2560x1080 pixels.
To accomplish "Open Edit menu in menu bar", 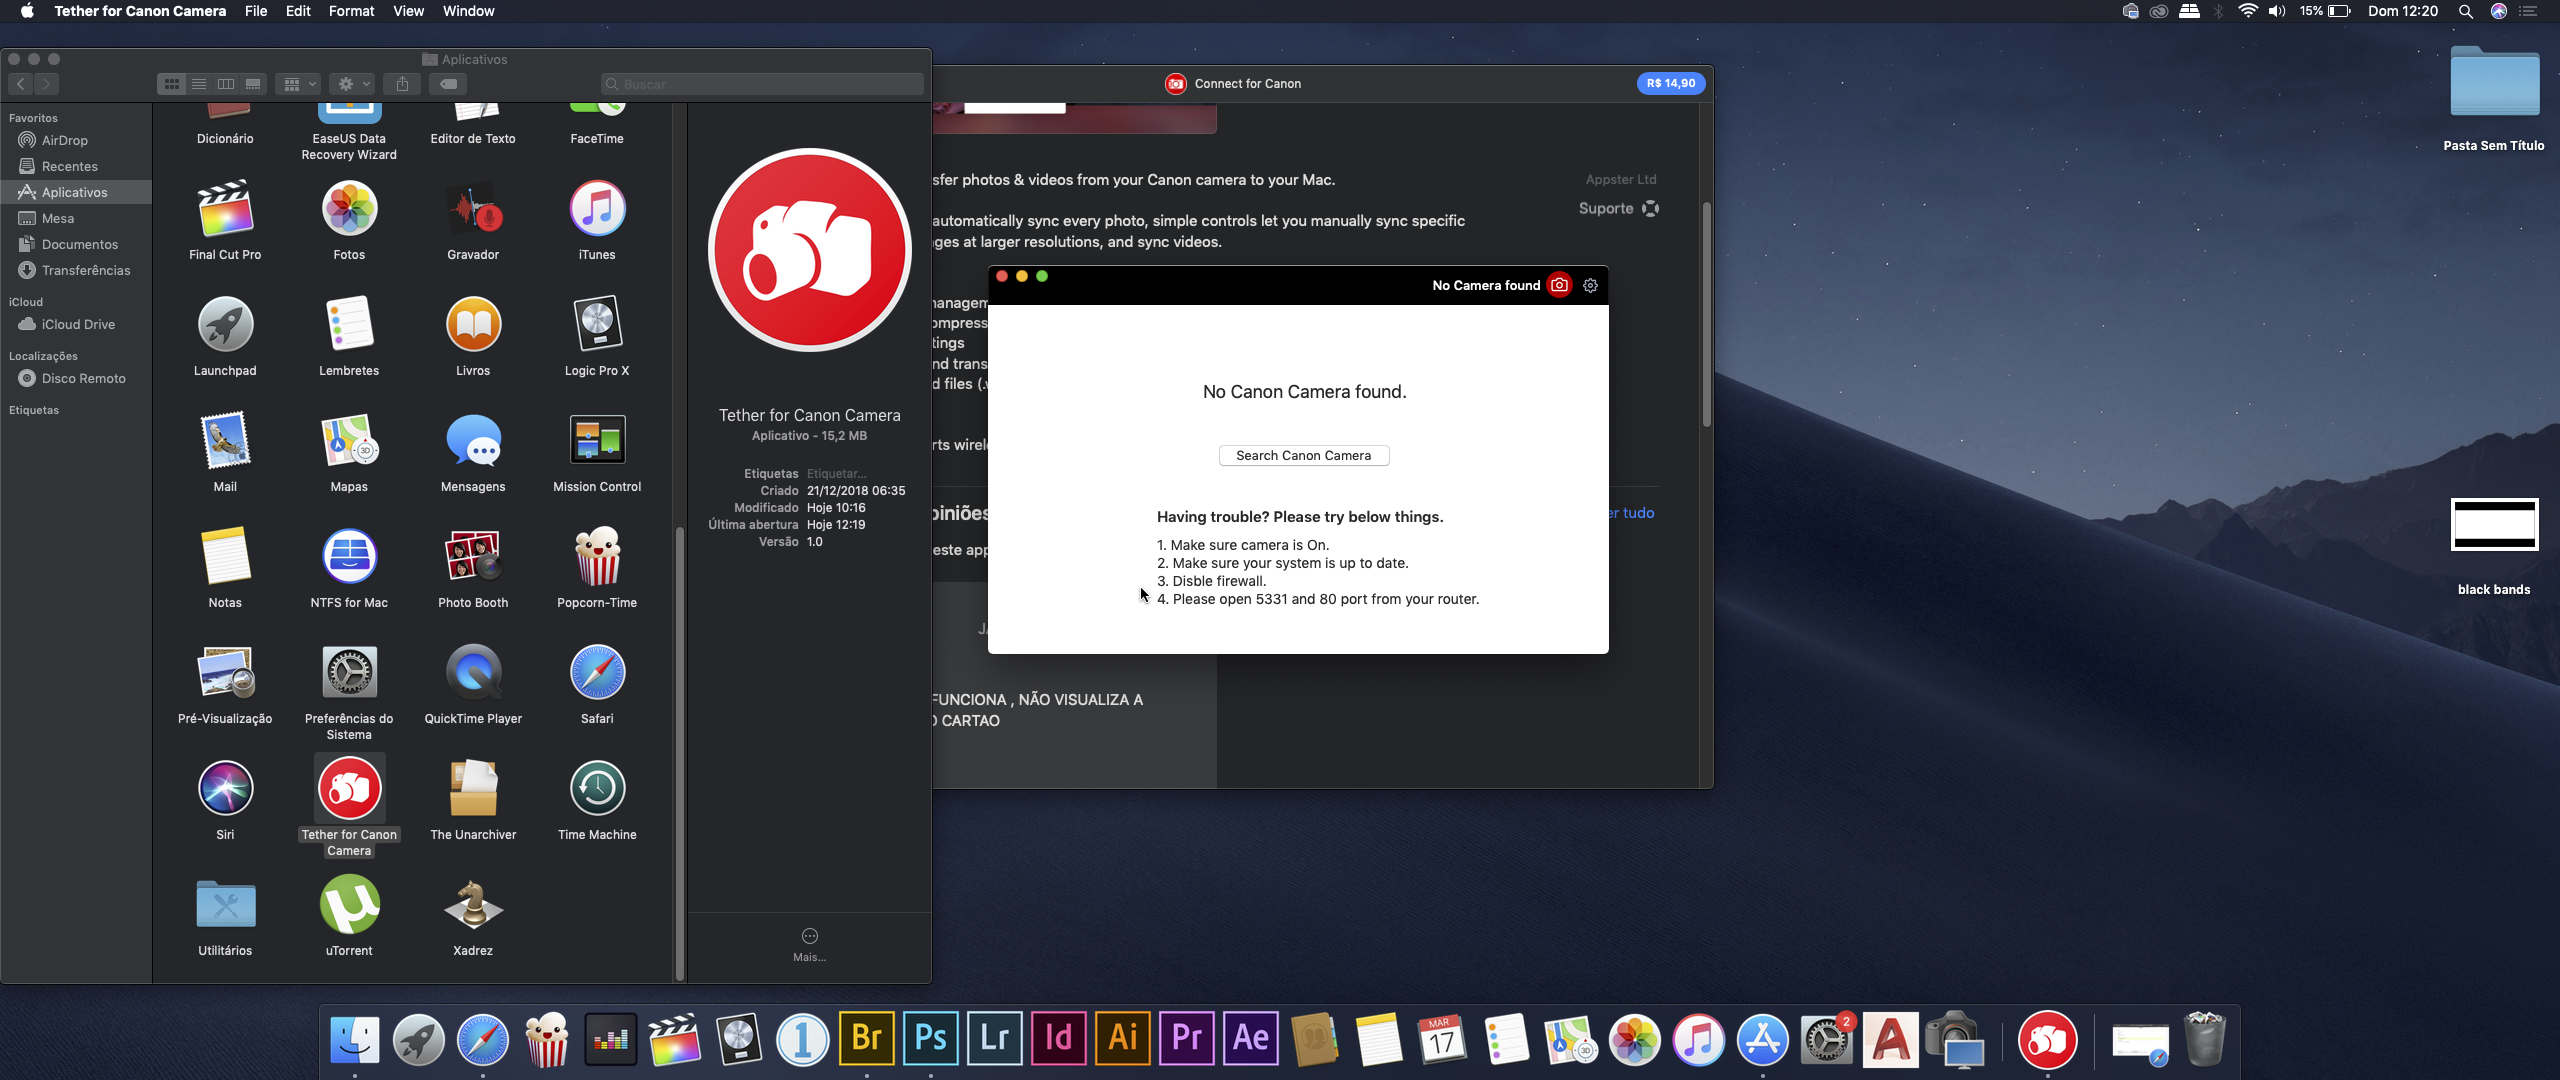I will (298, 11).
